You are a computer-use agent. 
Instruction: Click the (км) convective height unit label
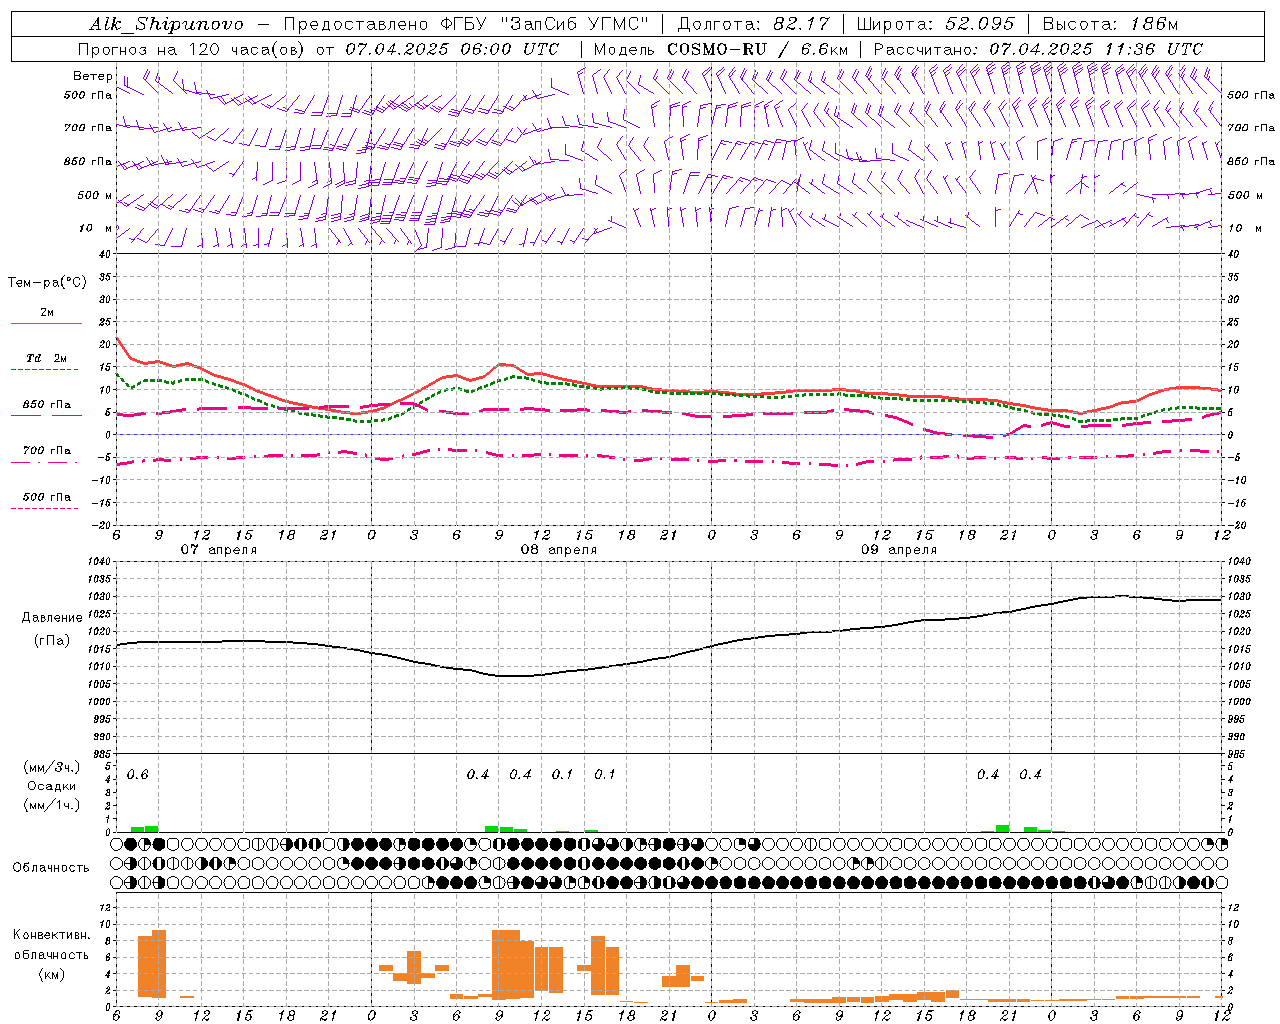coord(51,974)
